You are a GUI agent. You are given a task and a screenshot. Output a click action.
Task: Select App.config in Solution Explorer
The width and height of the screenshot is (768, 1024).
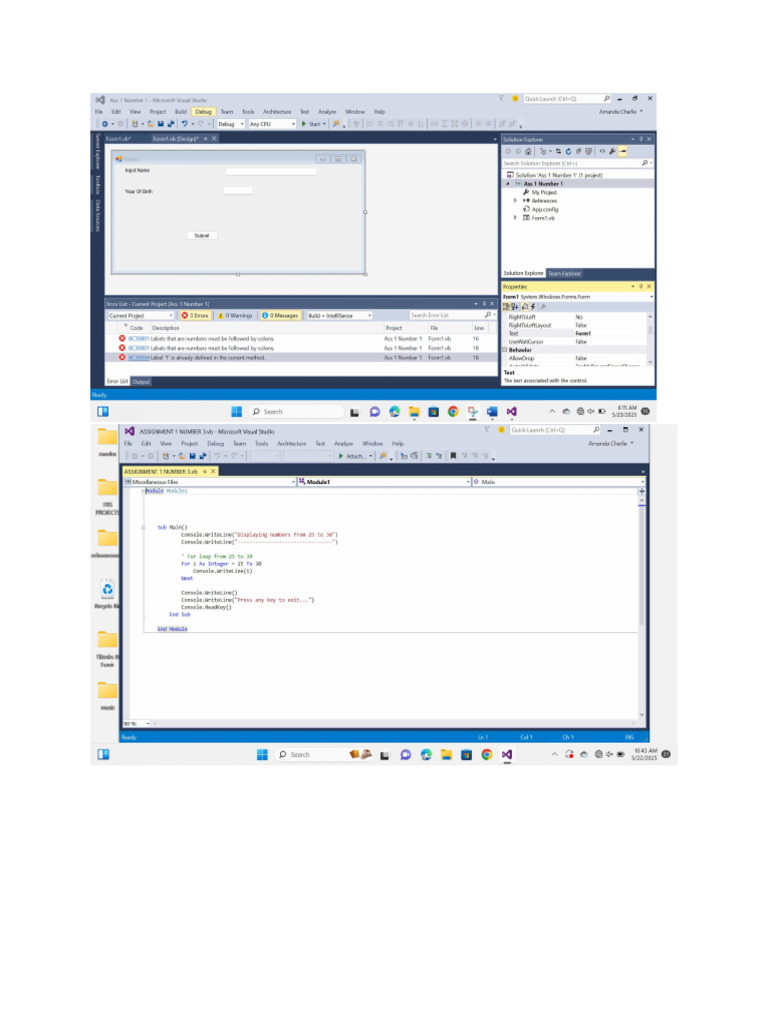click(x=545, y=210)
